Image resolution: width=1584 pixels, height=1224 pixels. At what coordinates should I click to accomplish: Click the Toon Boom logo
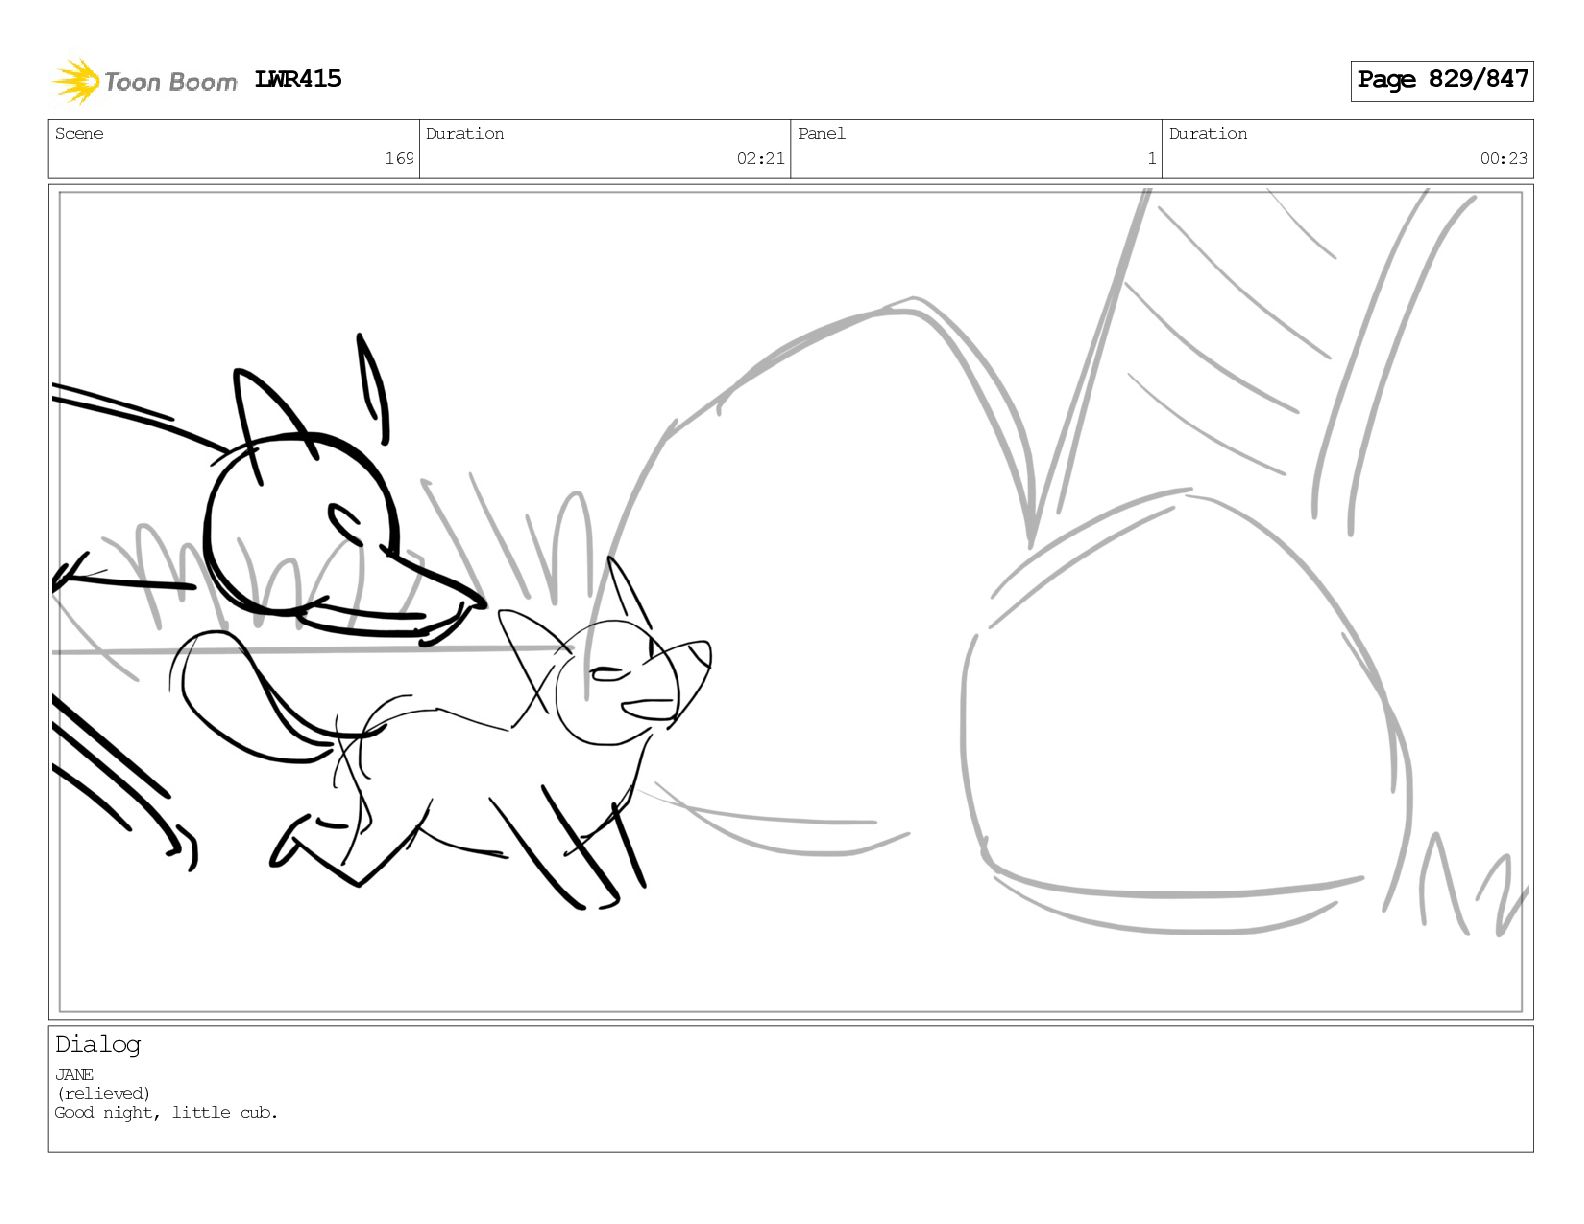(x=145, y=81)
